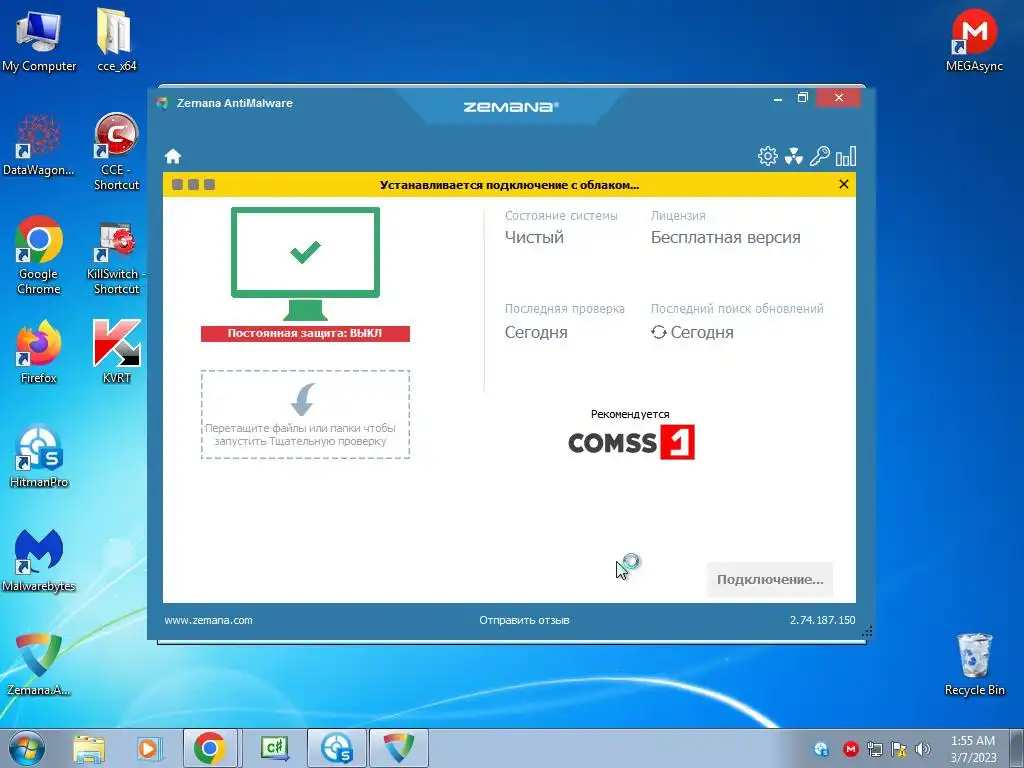Switch to Chrome in taskbar

click(210, 748)
